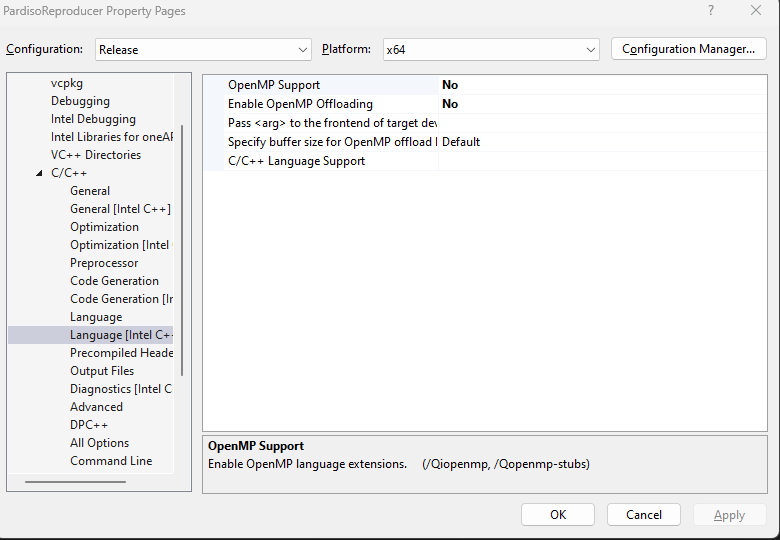Viewport: 780px width, 540px height.
Task: Open the DPC++ settings page
Action: coord(88,425)
